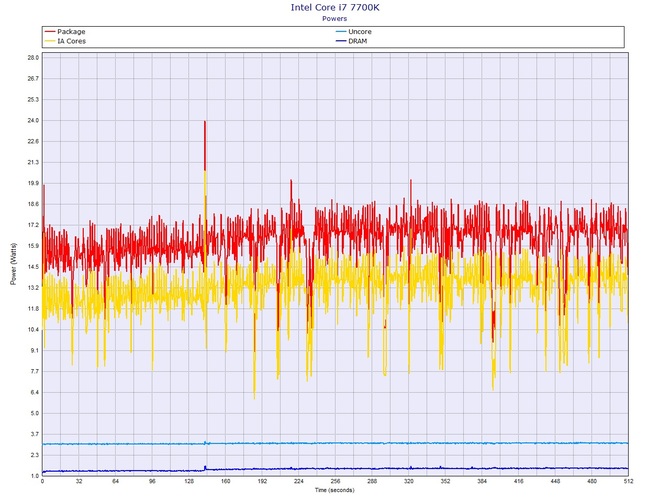
Task: Click the 10.4 y-axis value
Action: coord(33,329)
